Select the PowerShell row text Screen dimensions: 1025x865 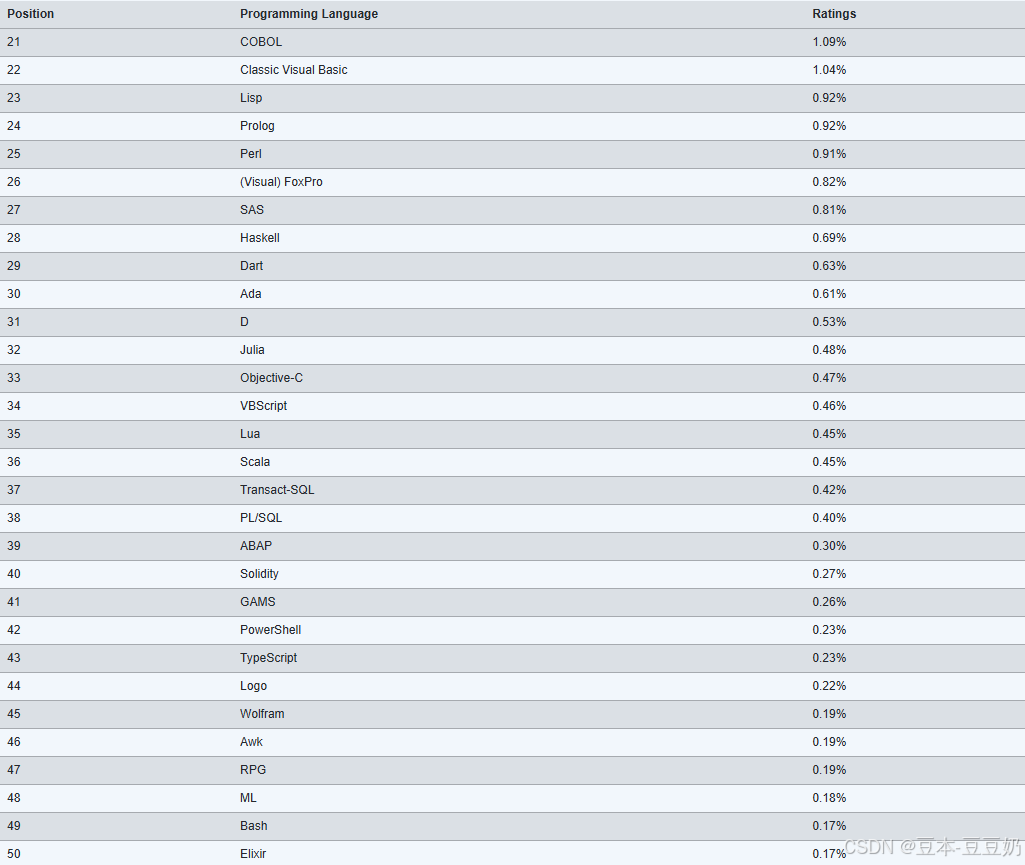point(271,630)
